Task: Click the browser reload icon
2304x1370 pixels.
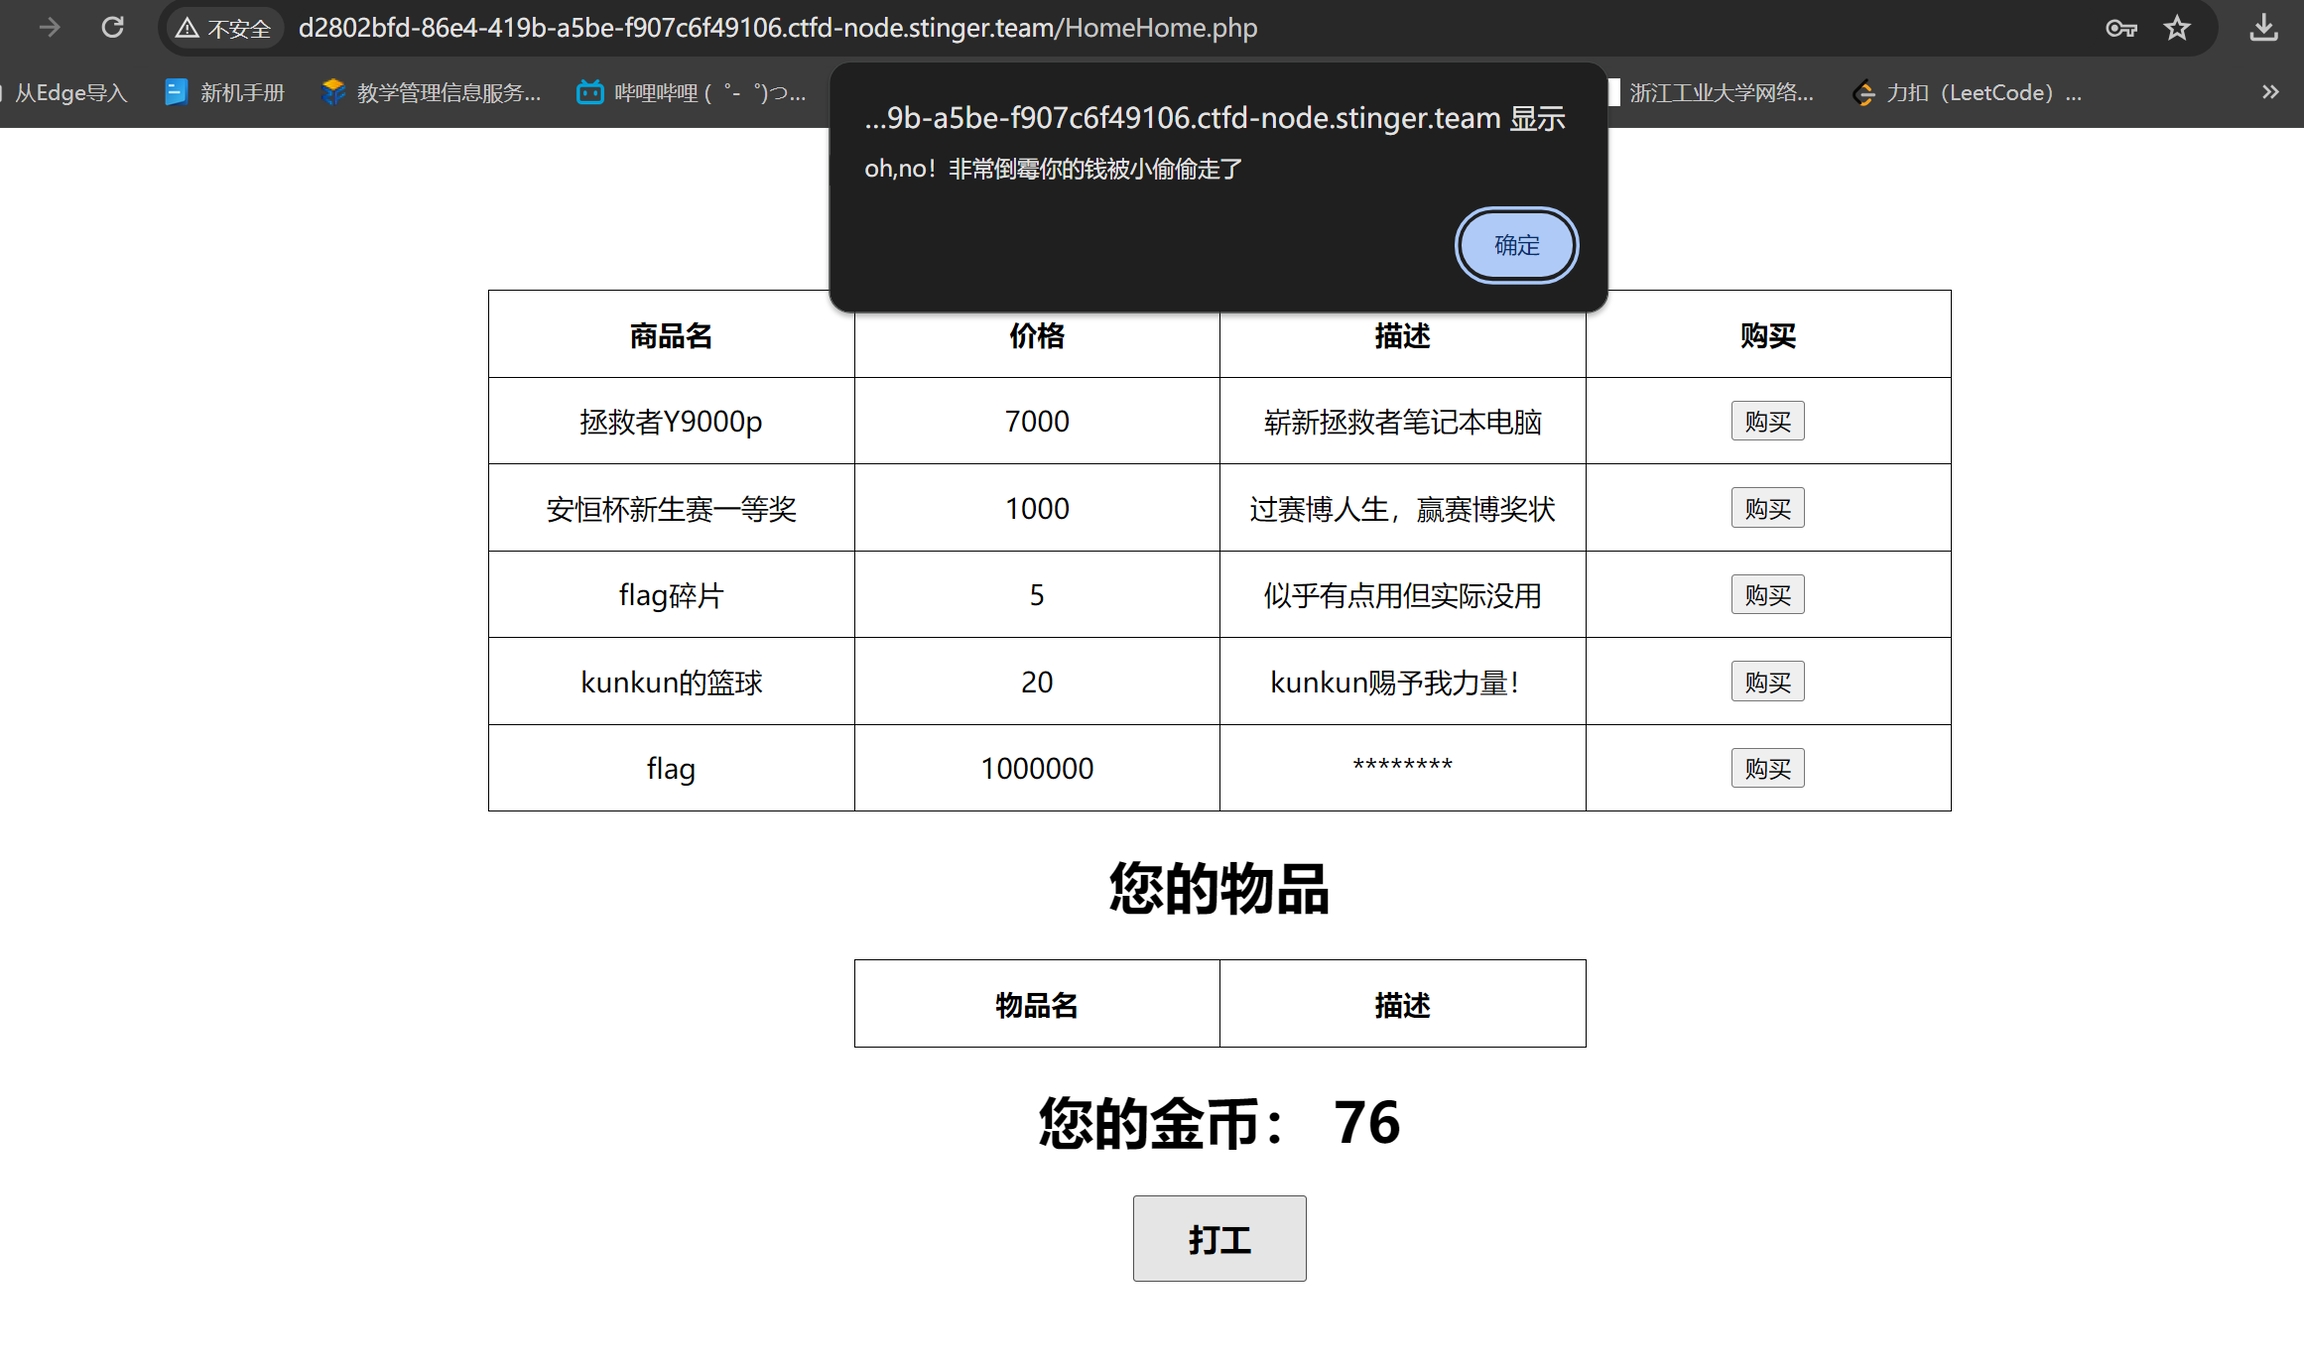Action: pyautogui.click(x=113, y=27)
